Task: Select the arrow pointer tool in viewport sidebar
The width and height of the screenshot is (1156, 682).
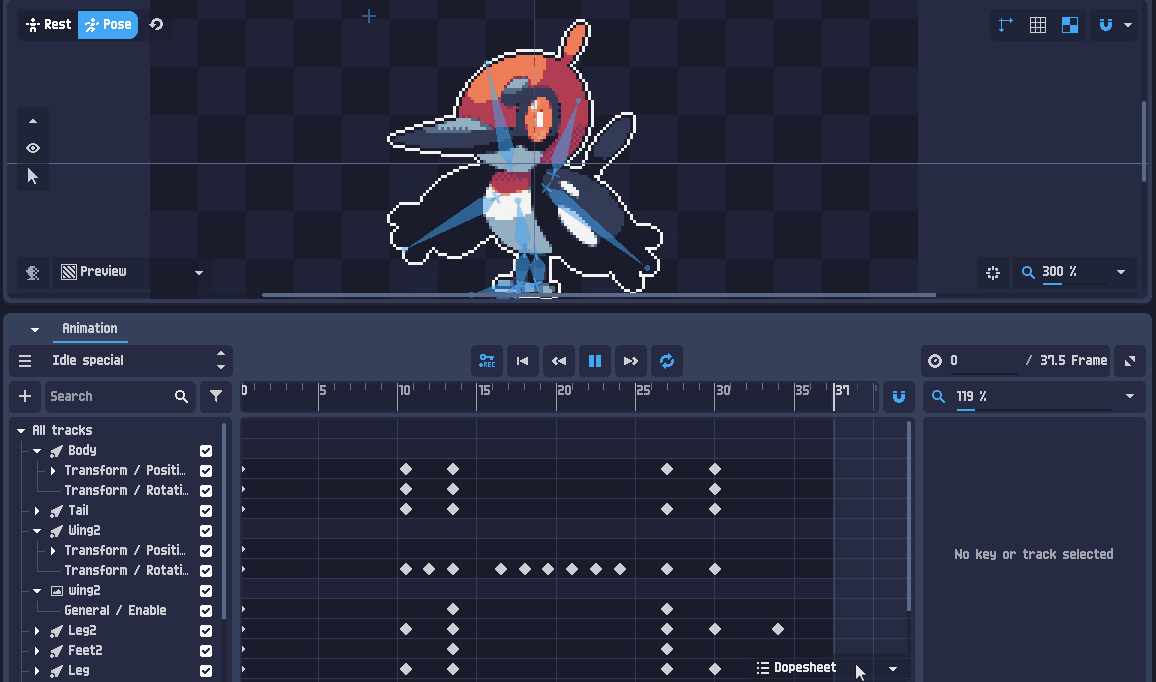Action: (32, 177)
